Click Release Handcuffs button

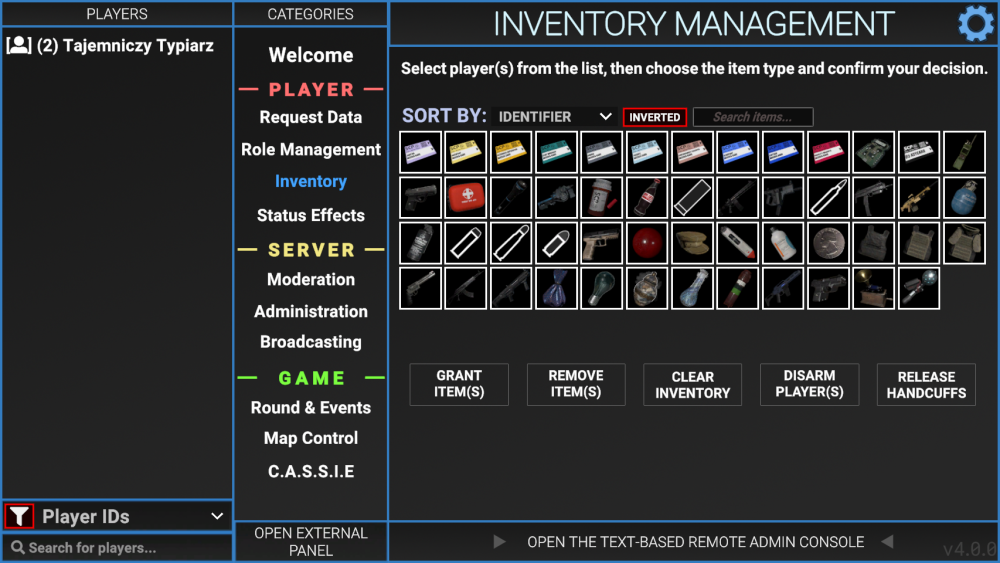point(926,384)
